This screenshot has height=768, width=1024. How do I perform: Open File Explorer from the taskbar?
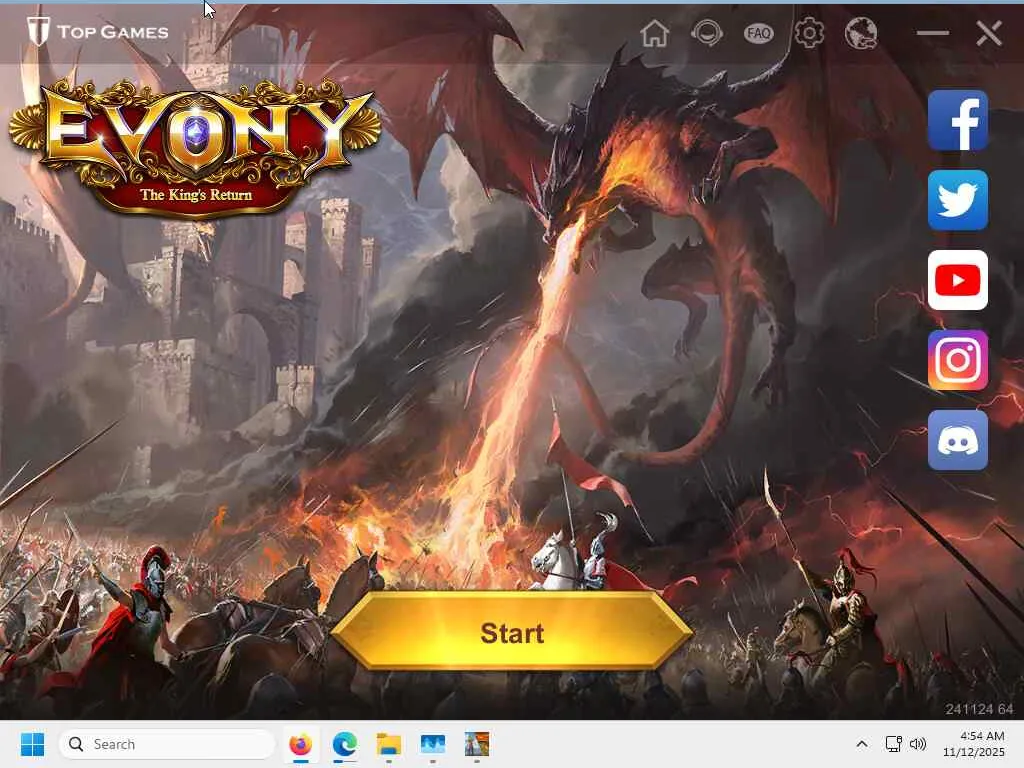tap(389, 744)
